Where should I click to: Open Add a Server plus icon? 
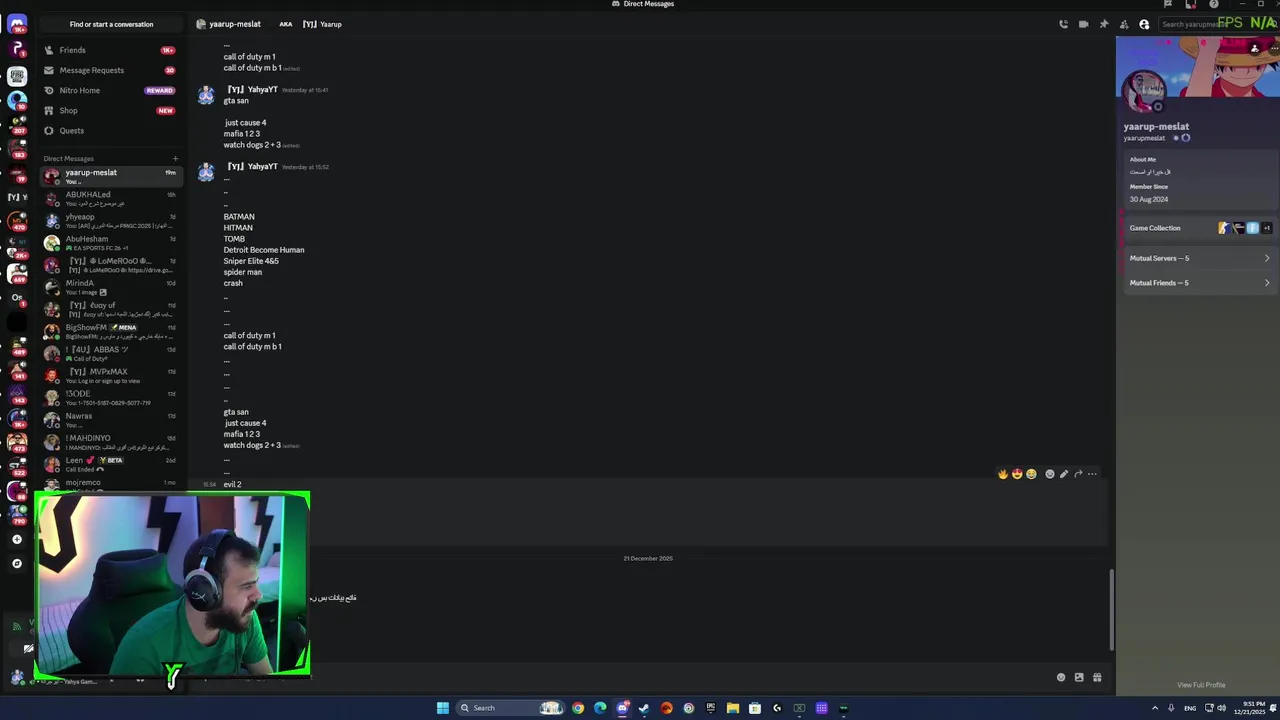click(17, 539)
